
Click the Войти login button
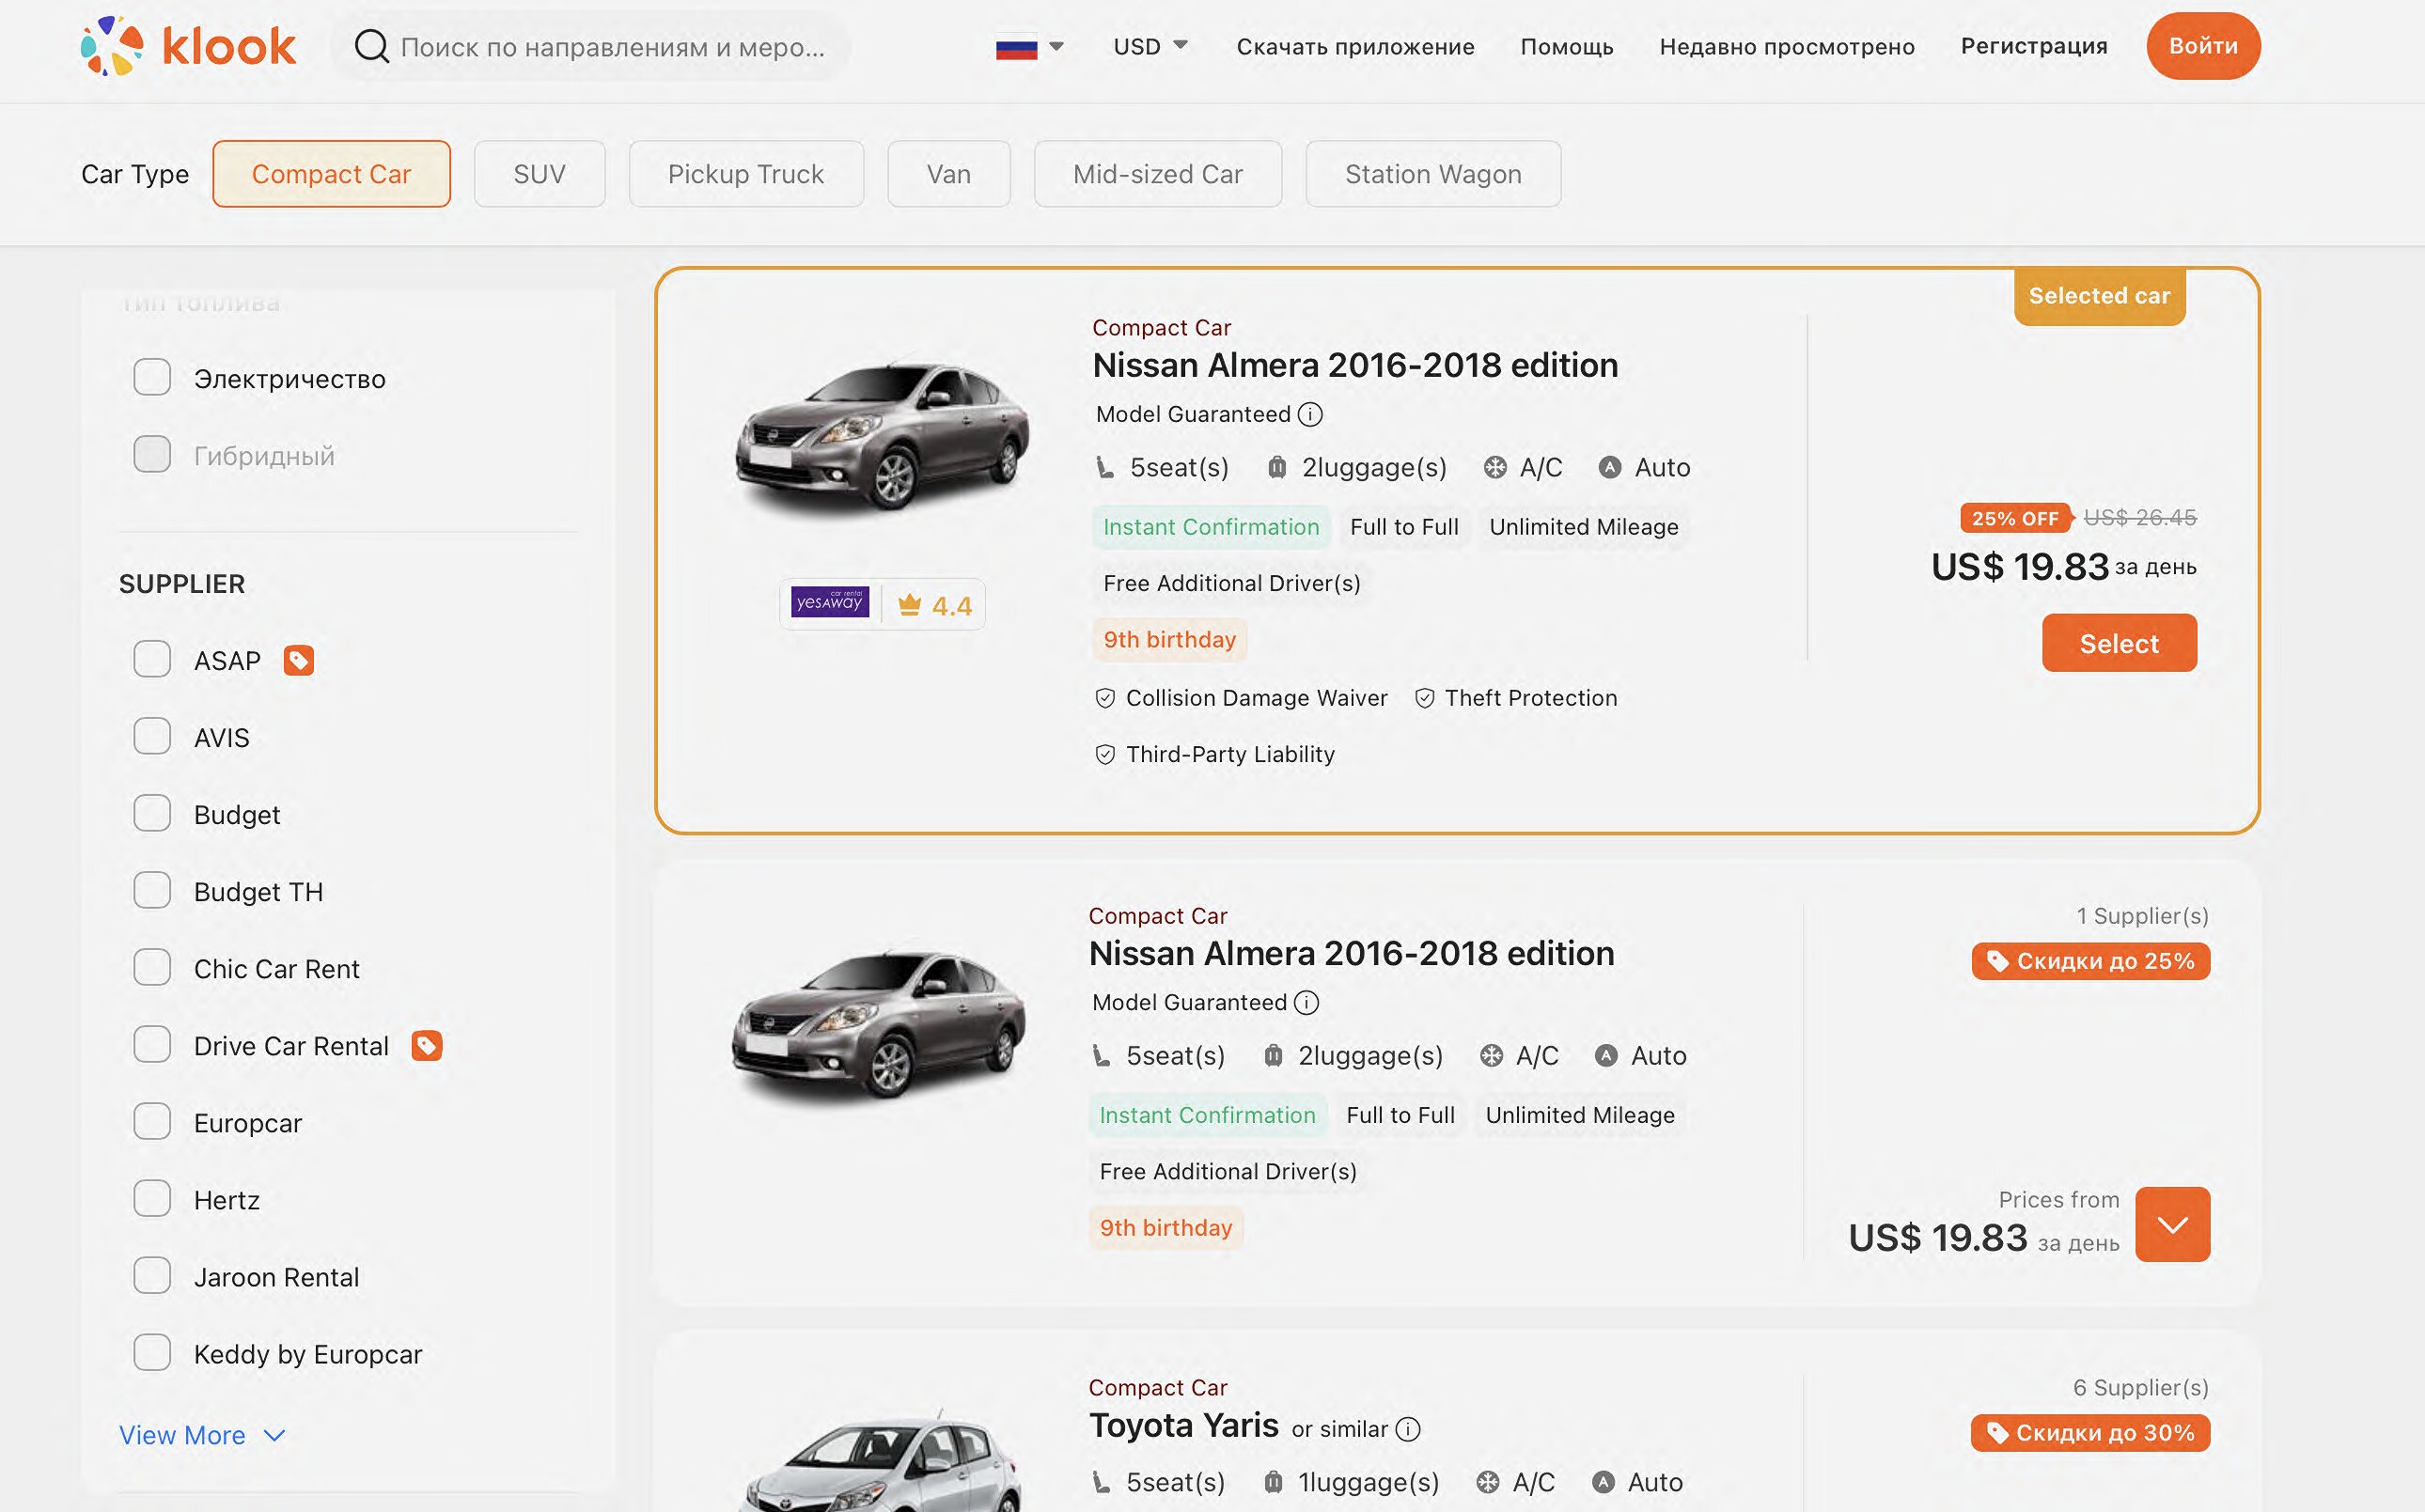[2202, 46]
